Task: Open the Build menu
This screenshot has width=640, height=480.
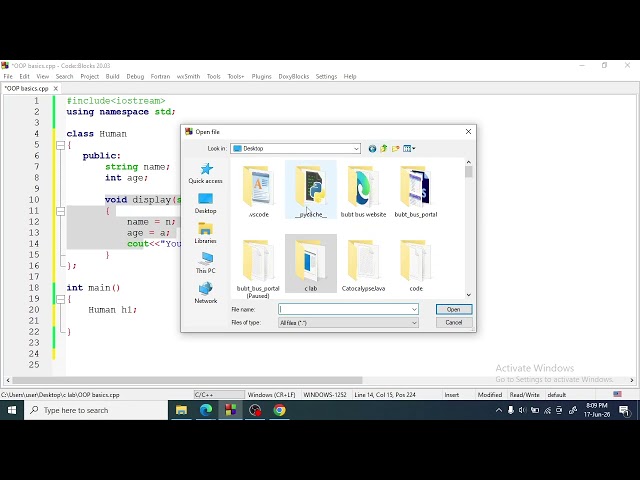Action: point(112,76)
